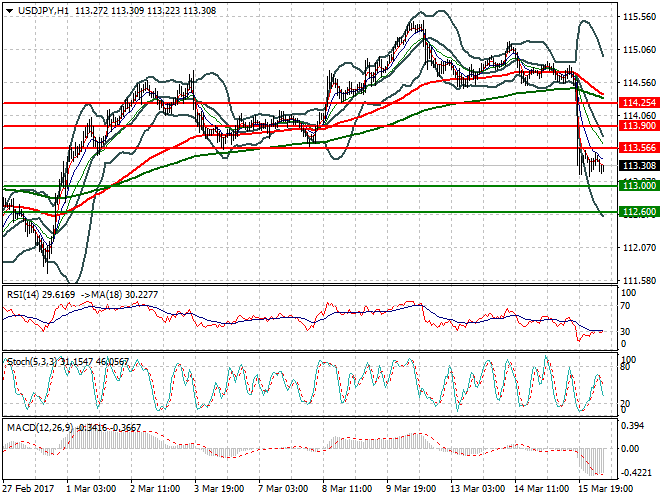Select the 13 Mar 03:00 time label
The image size is (660, 500).
[x=478, y=489]
